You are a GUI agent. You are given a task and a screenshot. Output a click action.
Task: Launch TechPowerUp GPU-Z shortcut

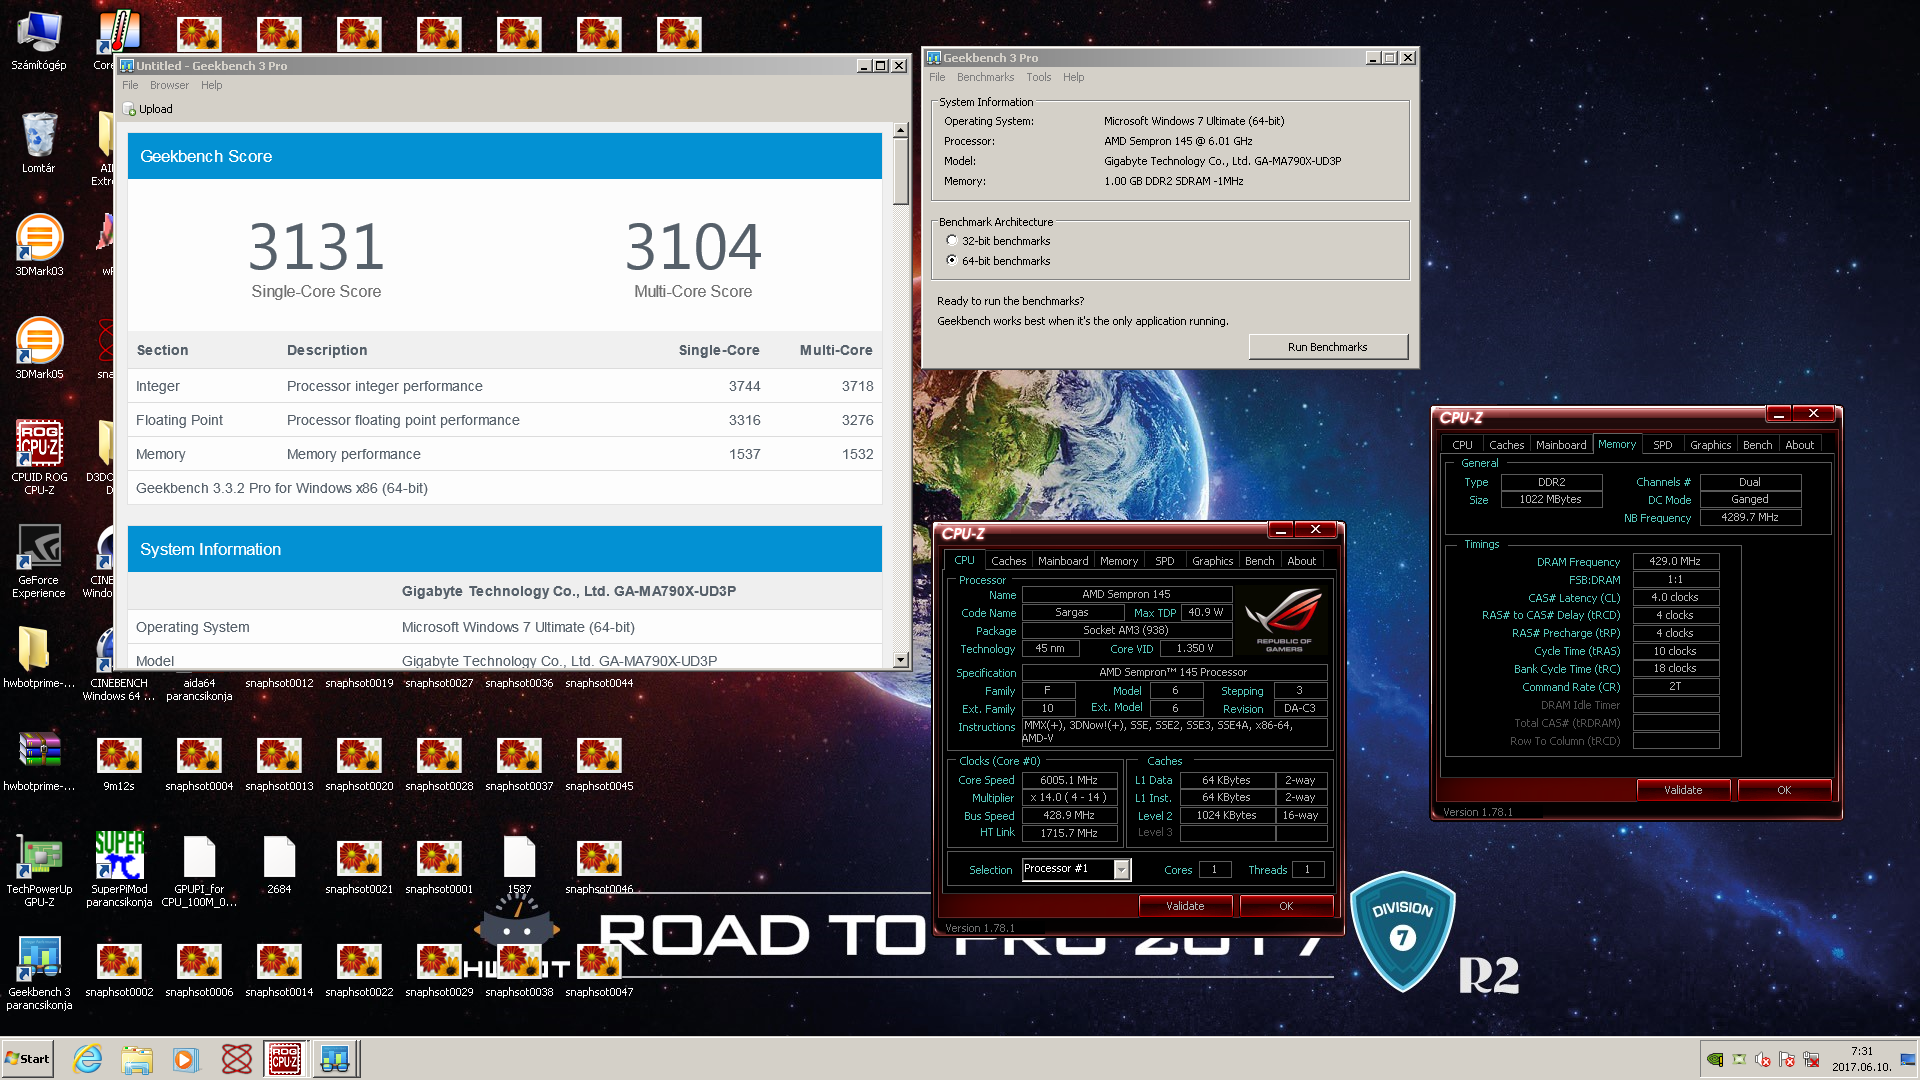[x=39, y=869]
